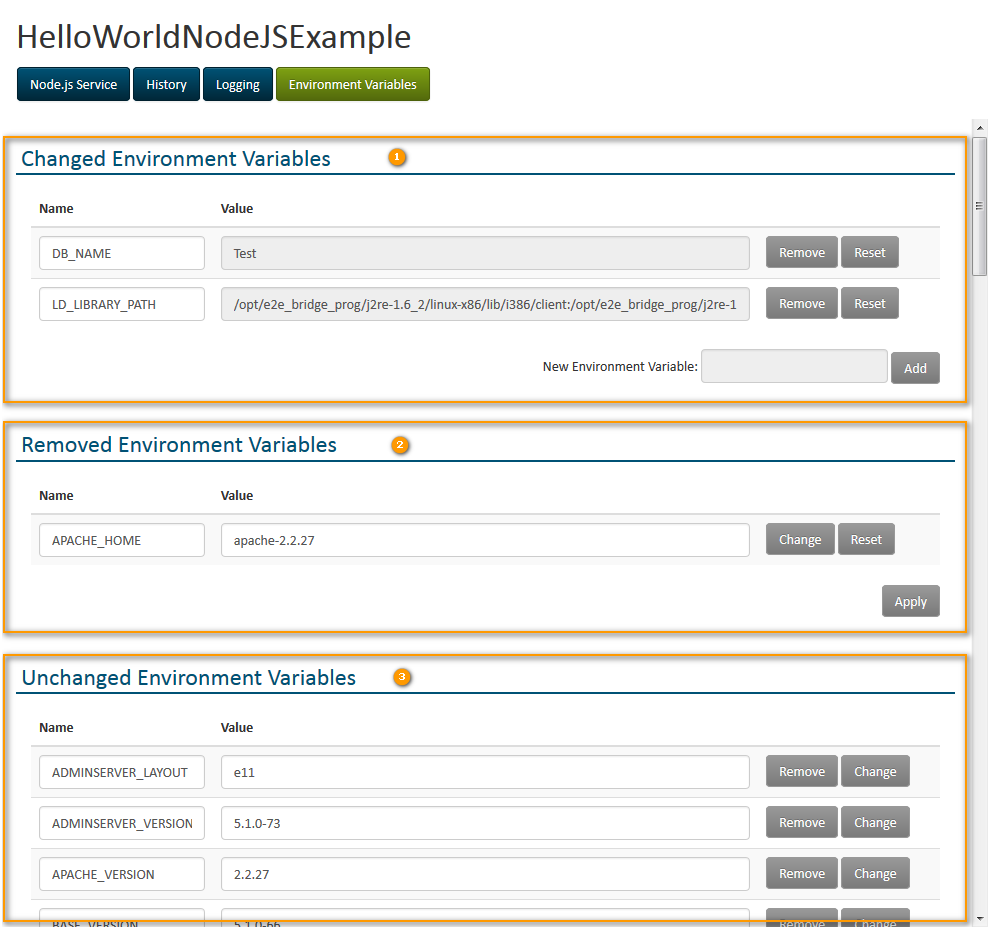The height and width of the screenshot is (927, 988).
Task: Remove the ADMINSERVER_LAYOUT variable
Action: (801, 771)
